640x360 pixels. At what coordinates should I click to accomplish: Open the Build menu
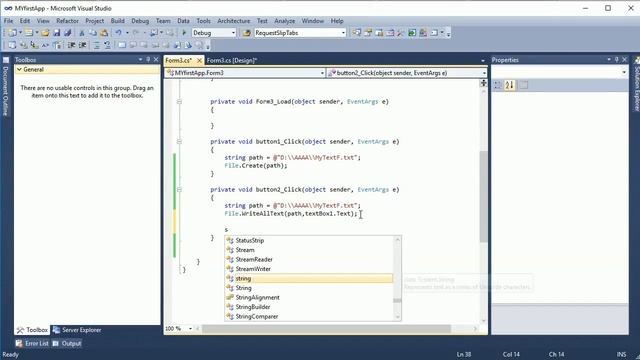coord(118,21)
